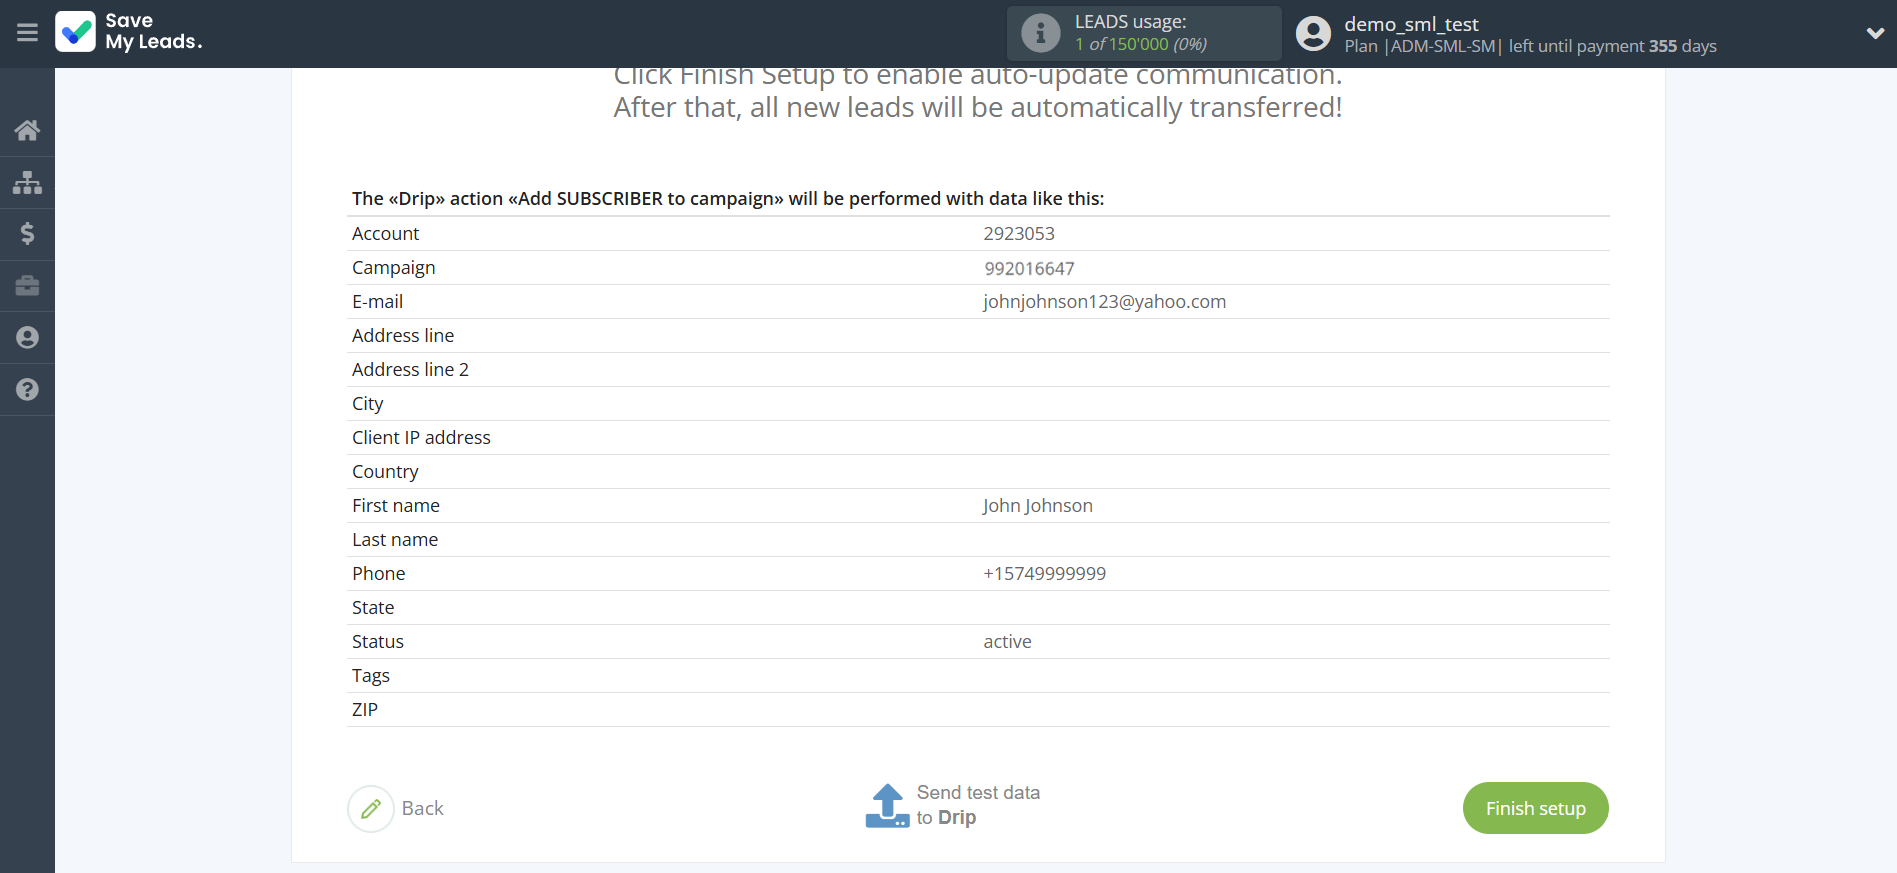Click the Status value active
This screenshot has width=1897, height=873.
tap(1007, 642)
